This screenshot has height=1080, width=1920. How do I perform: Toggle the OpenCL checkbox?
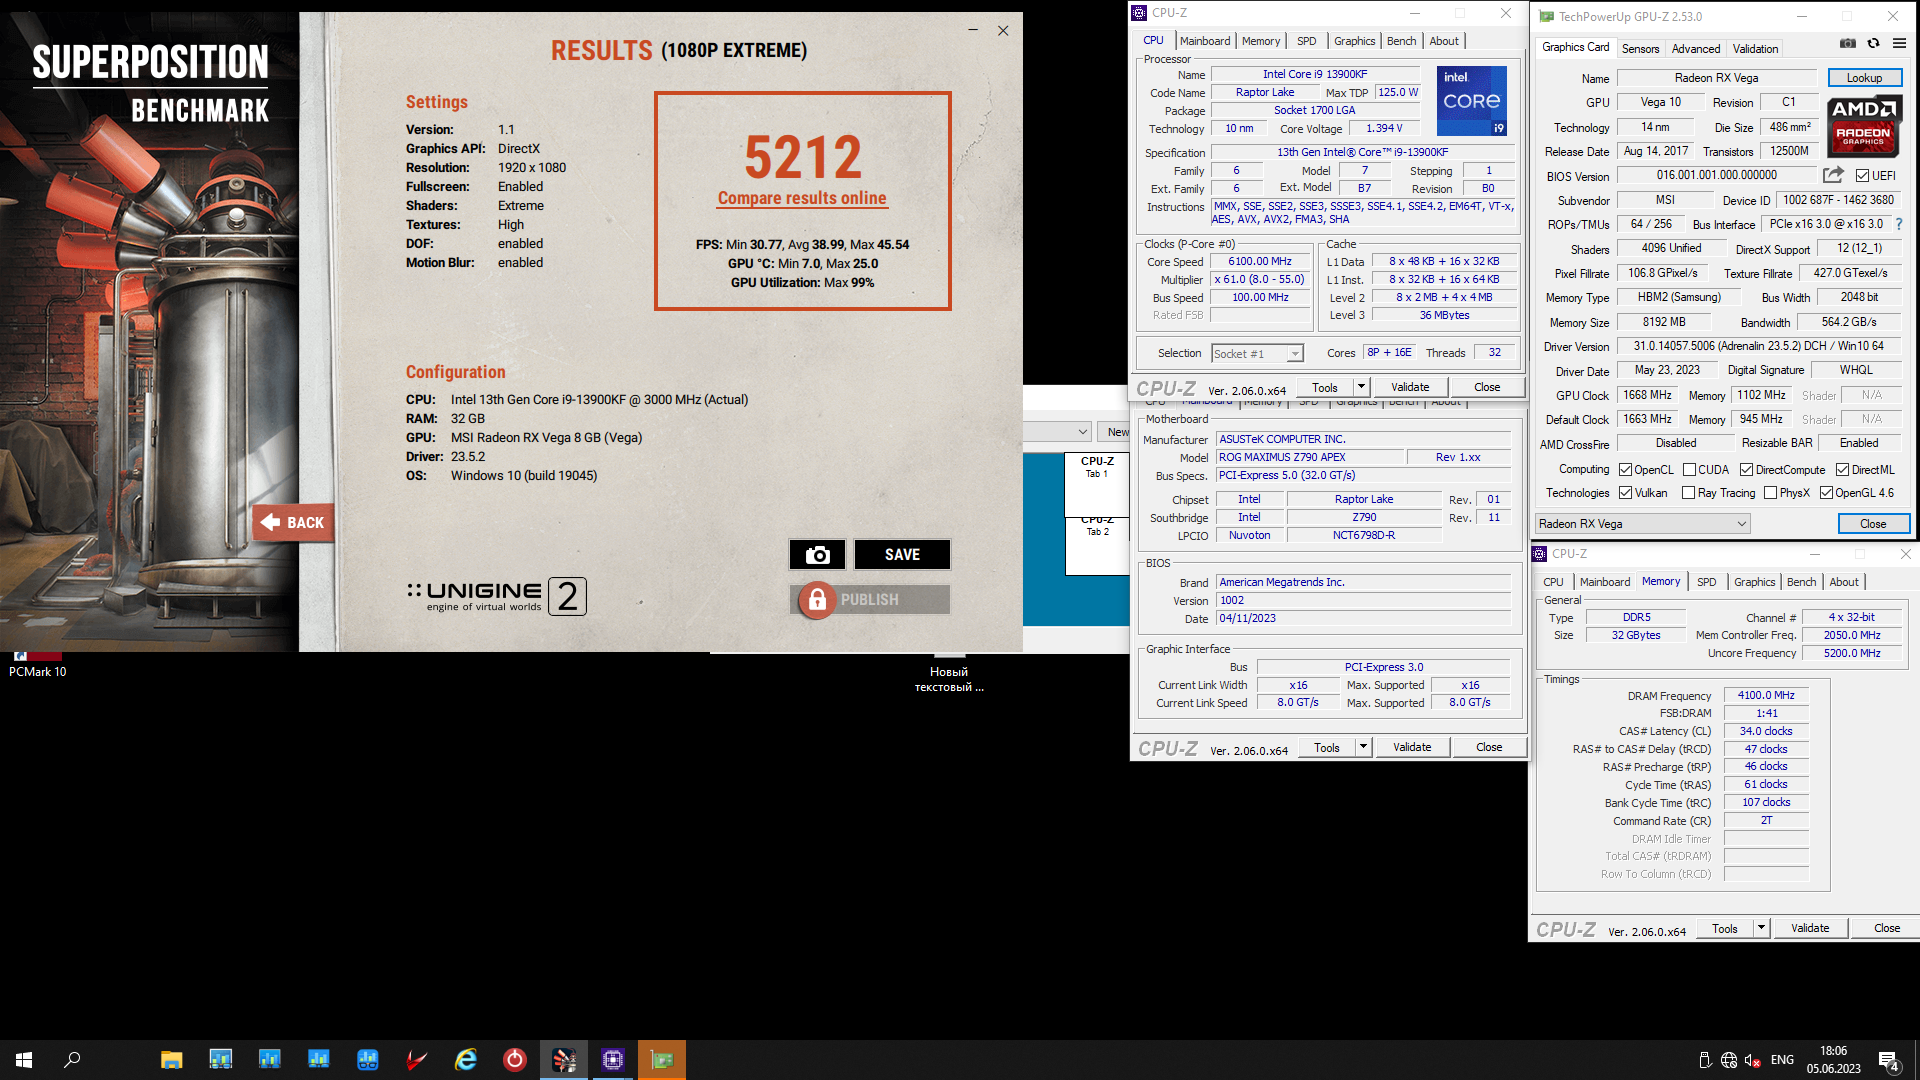(x=1626, y=470)
